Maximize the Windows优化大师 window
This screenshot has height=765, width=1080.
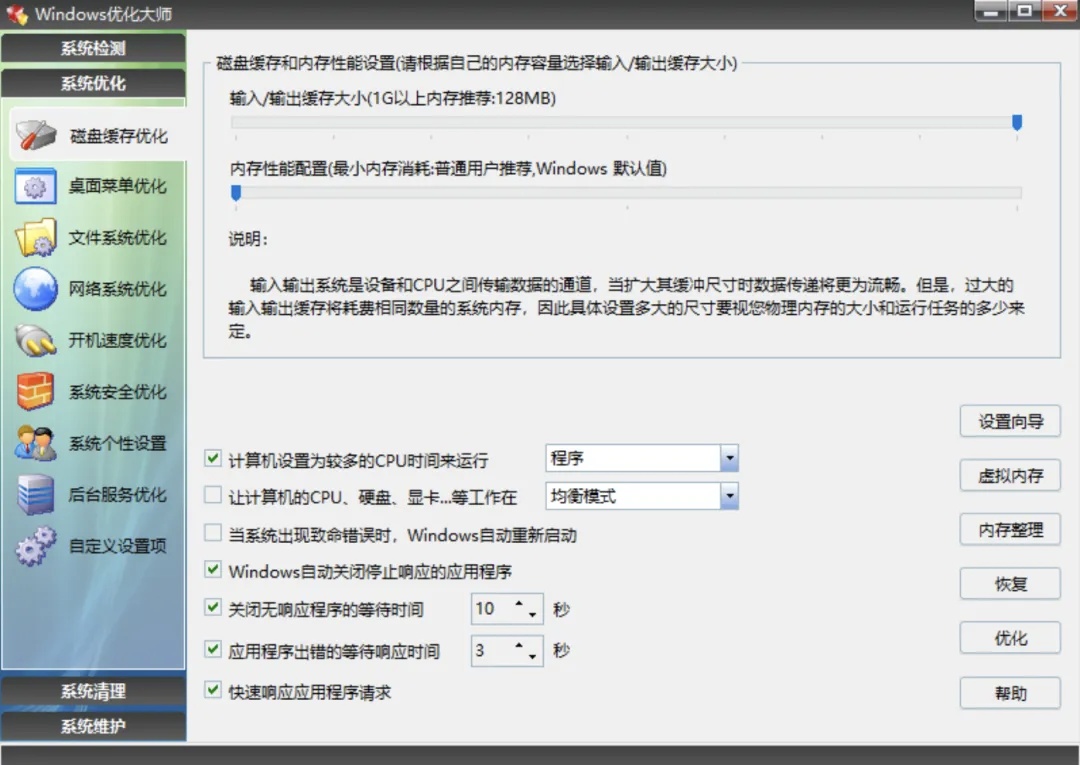(1024, 10)
